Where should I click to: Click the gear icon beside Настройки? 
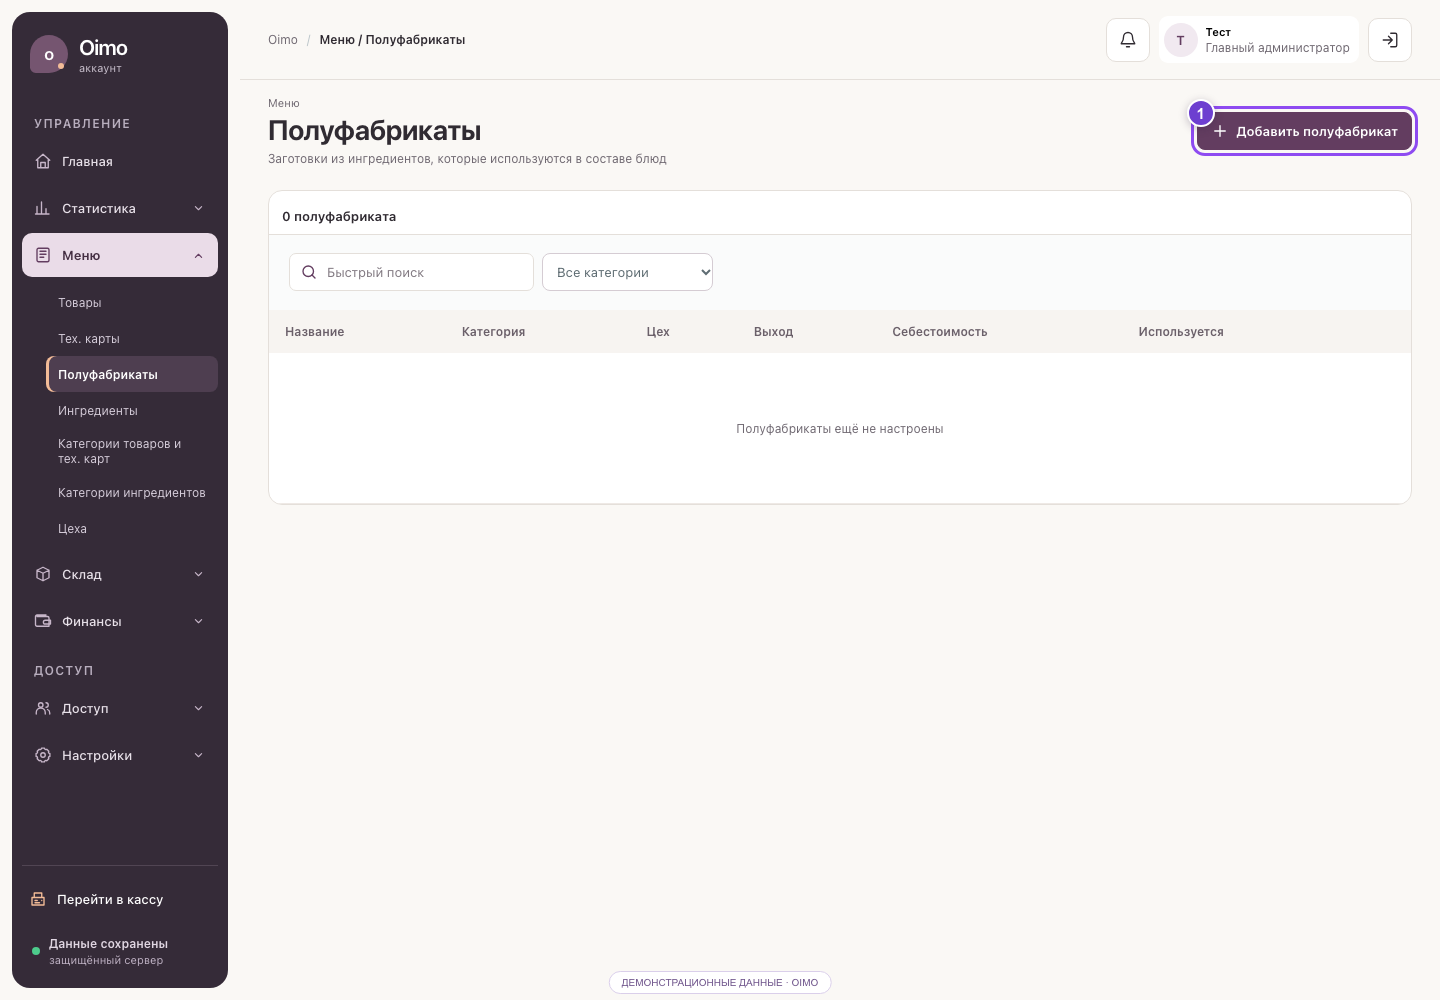[x=43, y=755]
